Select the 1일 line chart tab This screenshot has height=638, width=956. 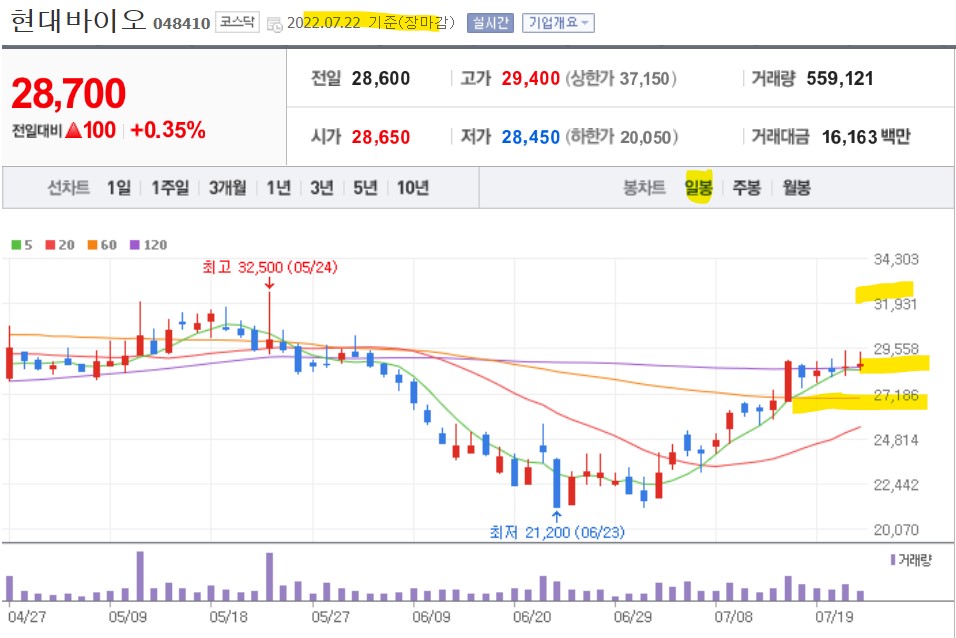[x=119, y=188]
